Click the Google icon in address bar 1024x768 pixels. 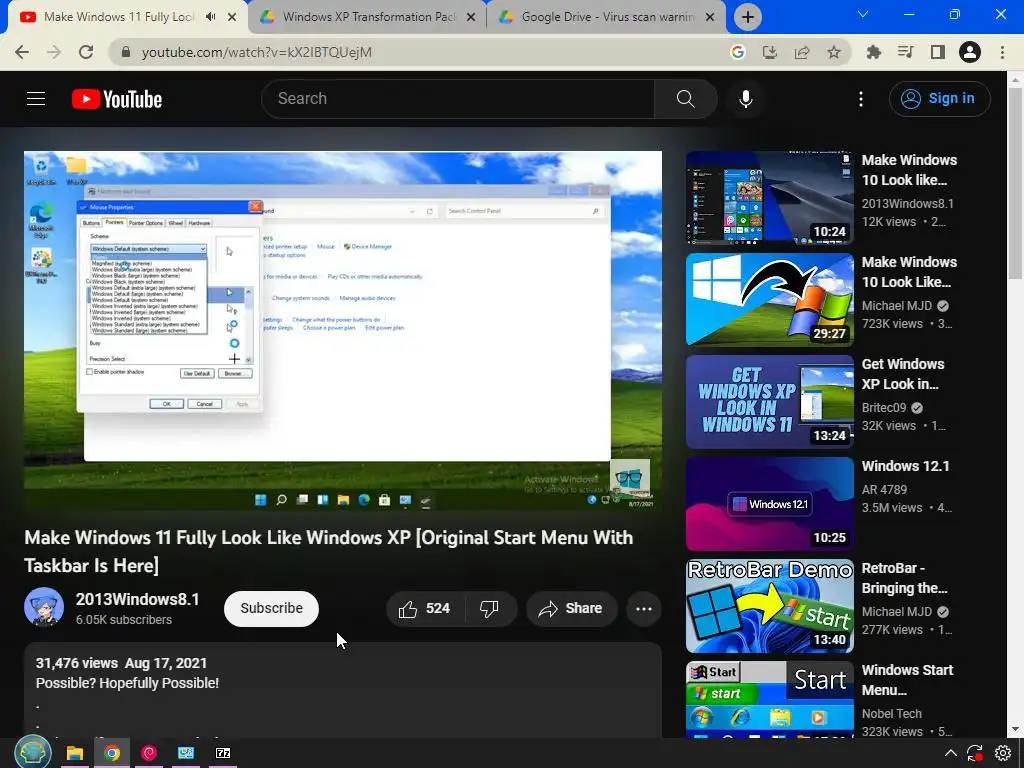[738, 52]
